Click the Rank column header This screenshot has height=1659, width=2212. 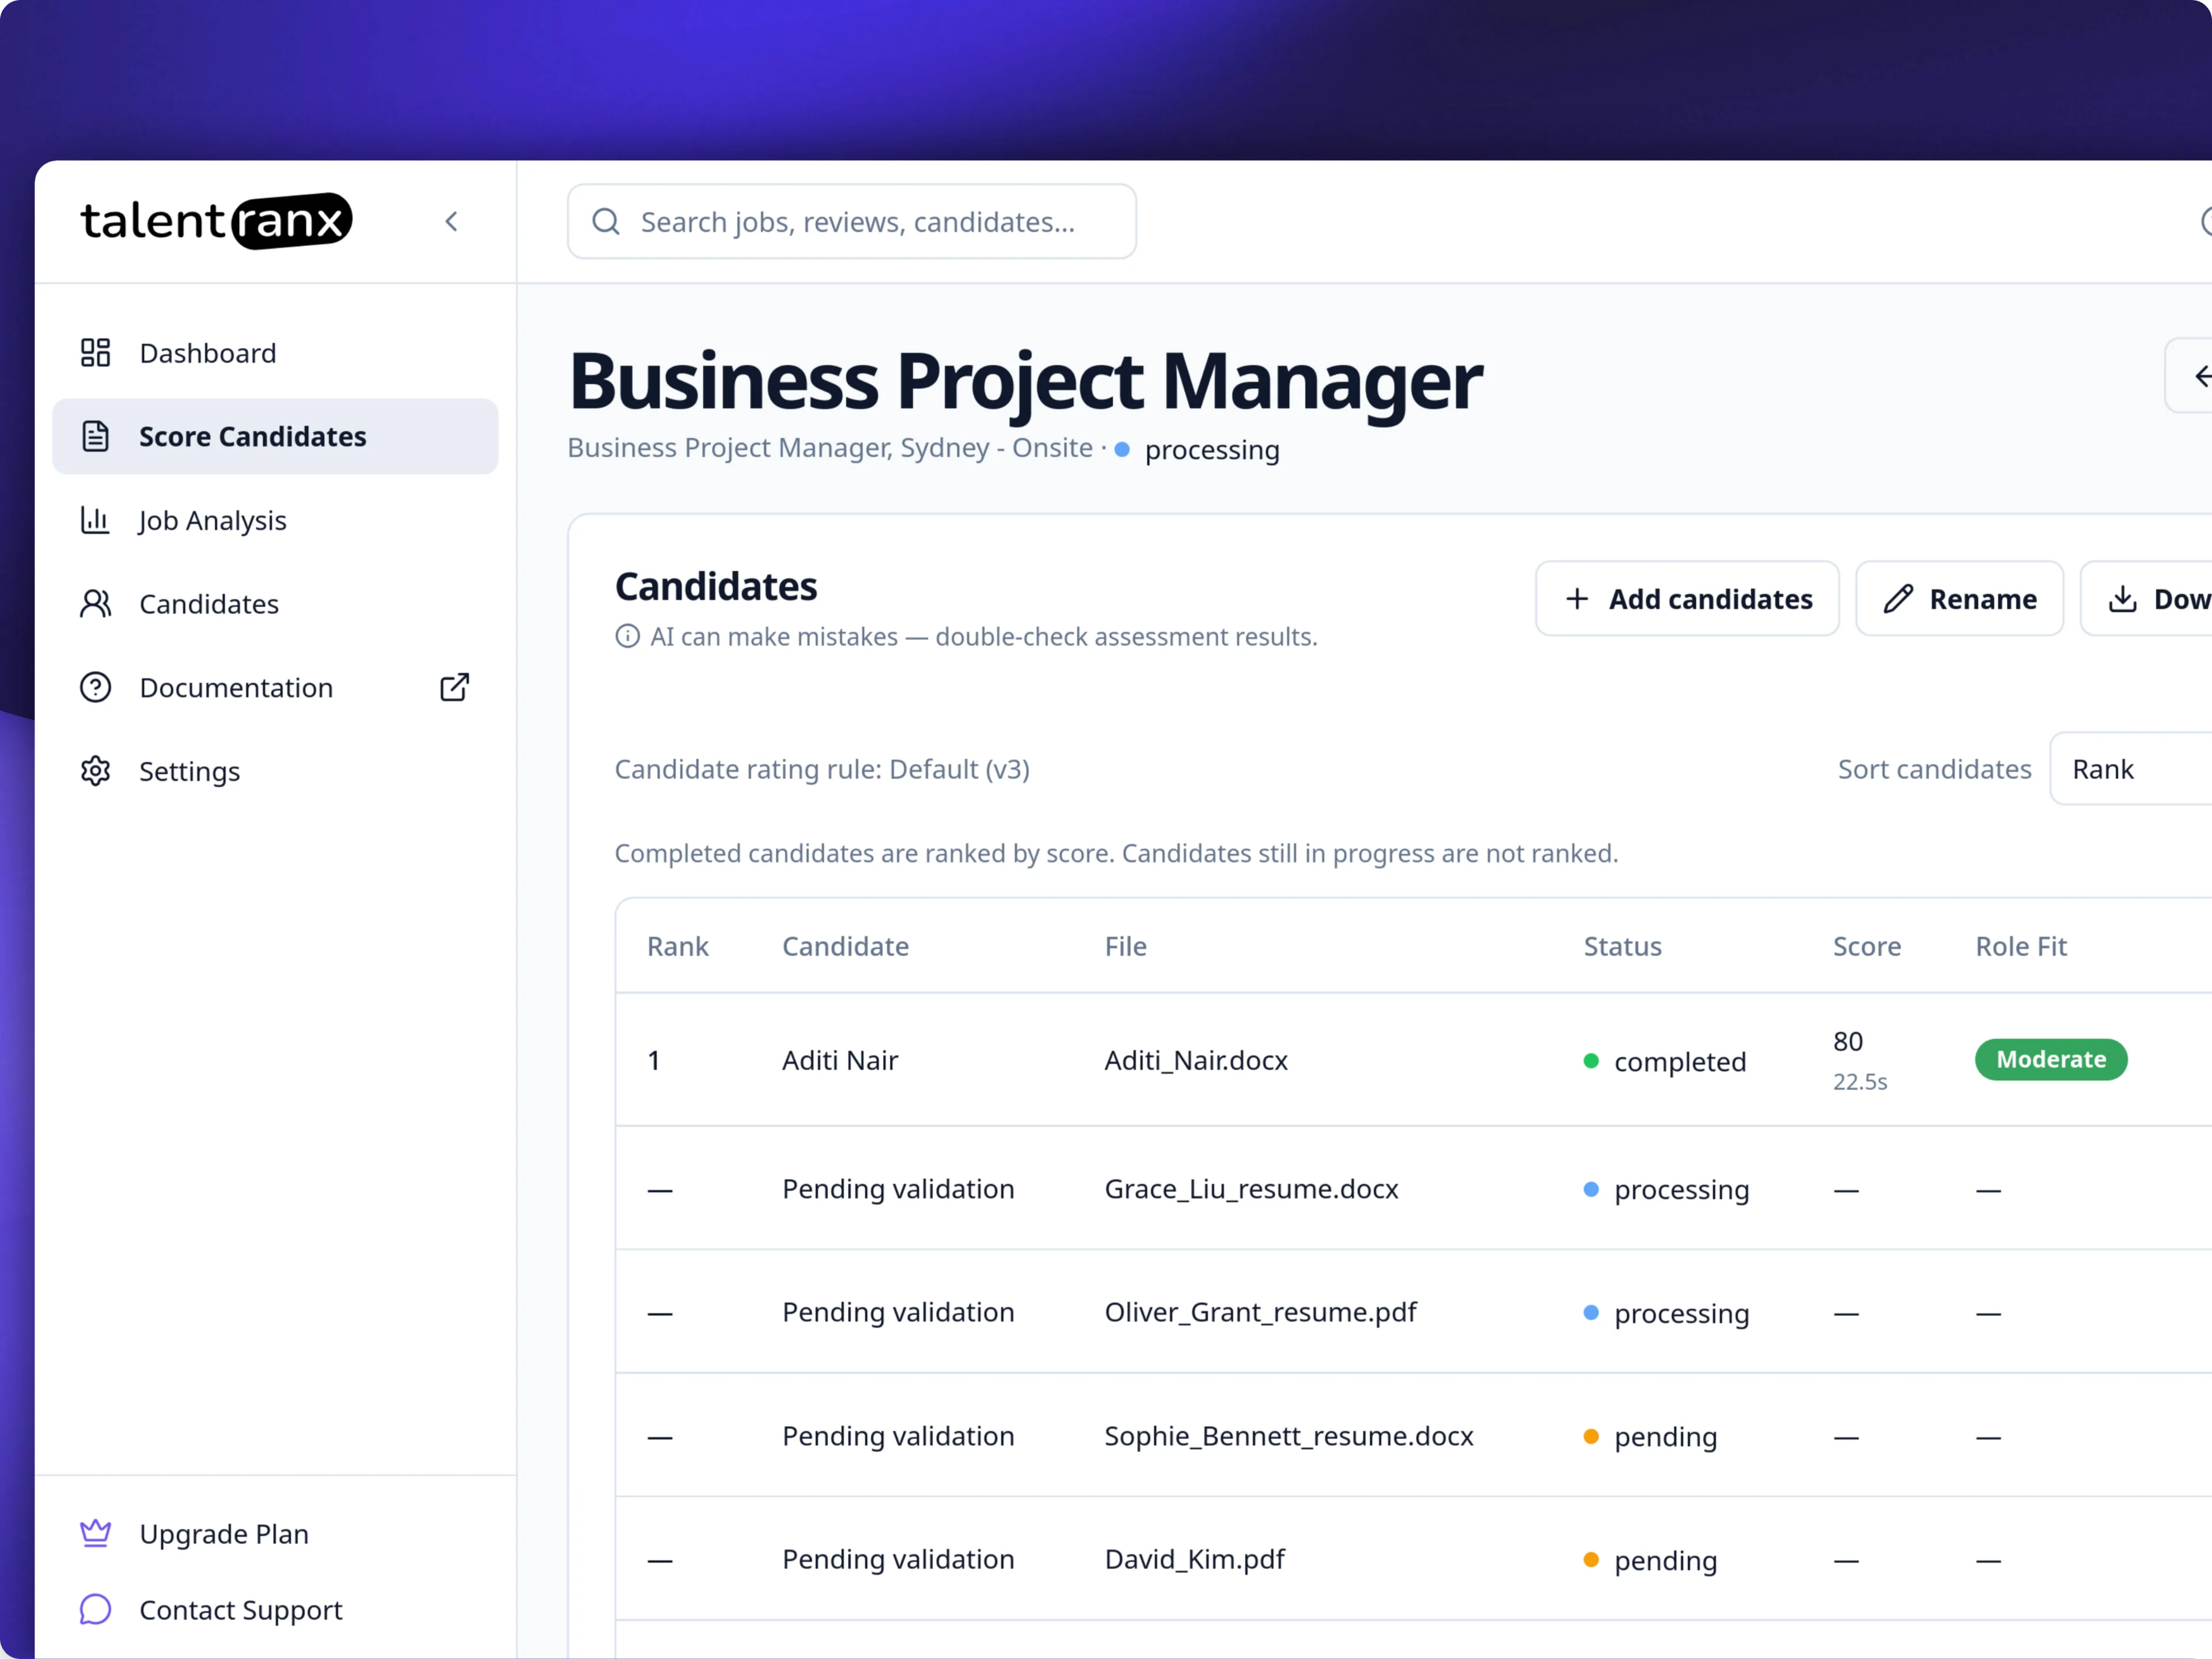coord(677,947)
